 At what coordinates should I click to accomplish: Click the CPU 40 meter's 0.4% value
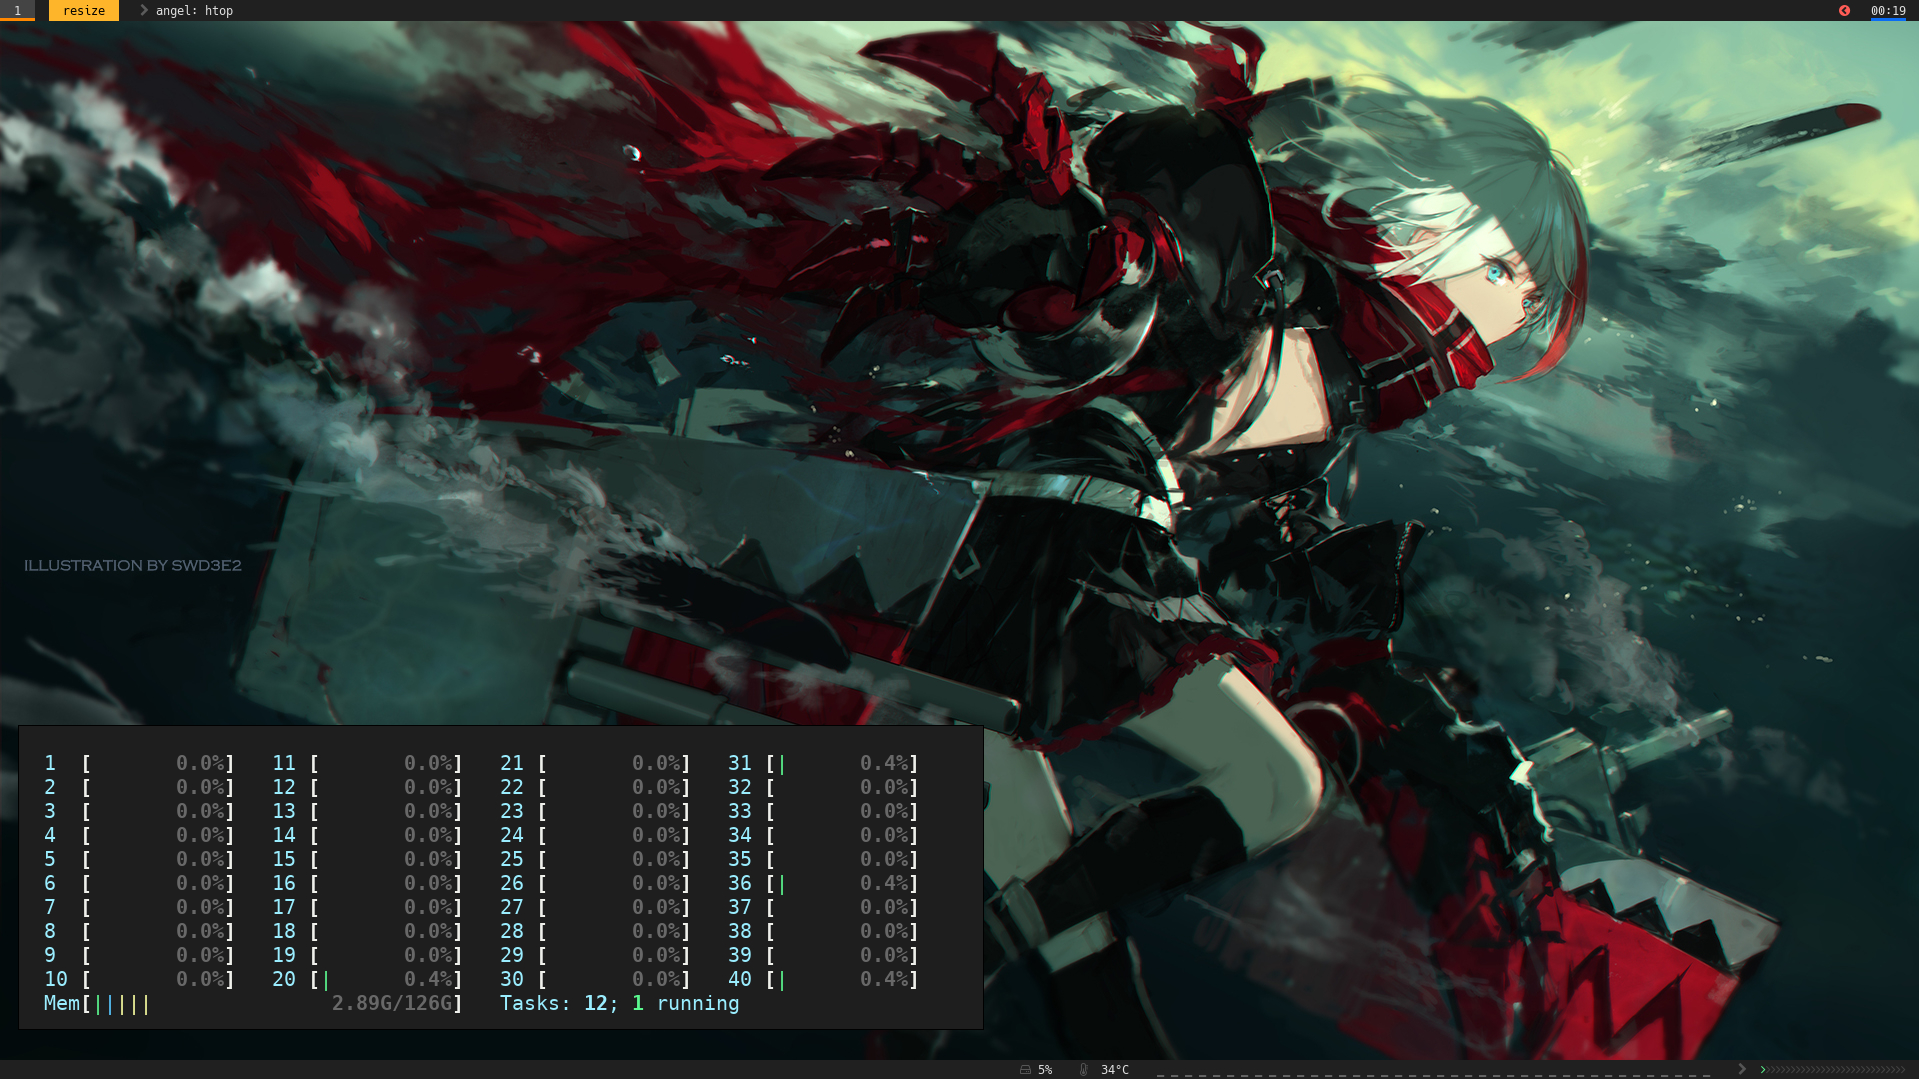884,980
